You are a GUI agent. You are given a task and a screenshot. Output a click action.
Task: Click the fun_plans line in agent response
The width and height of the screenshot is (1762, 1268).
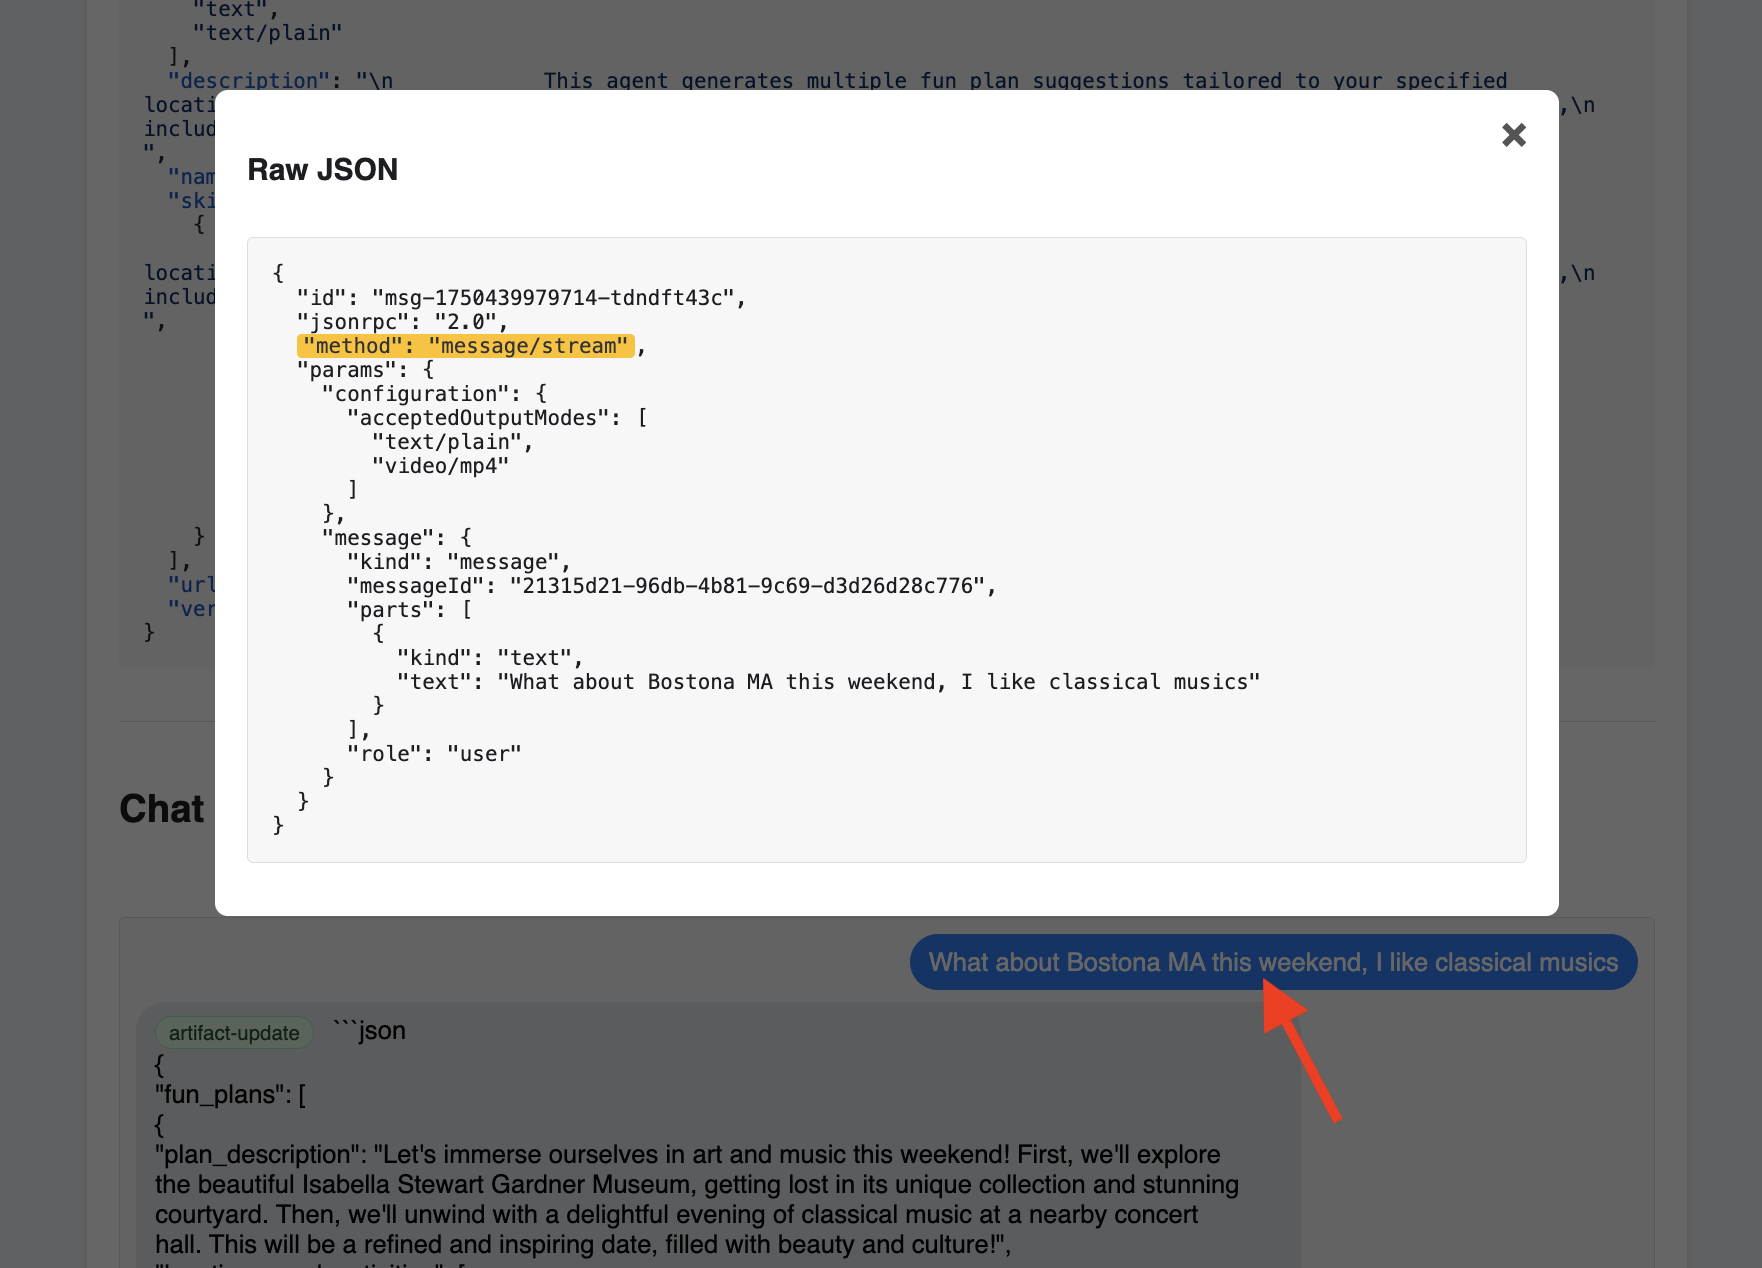[230, 1095]
